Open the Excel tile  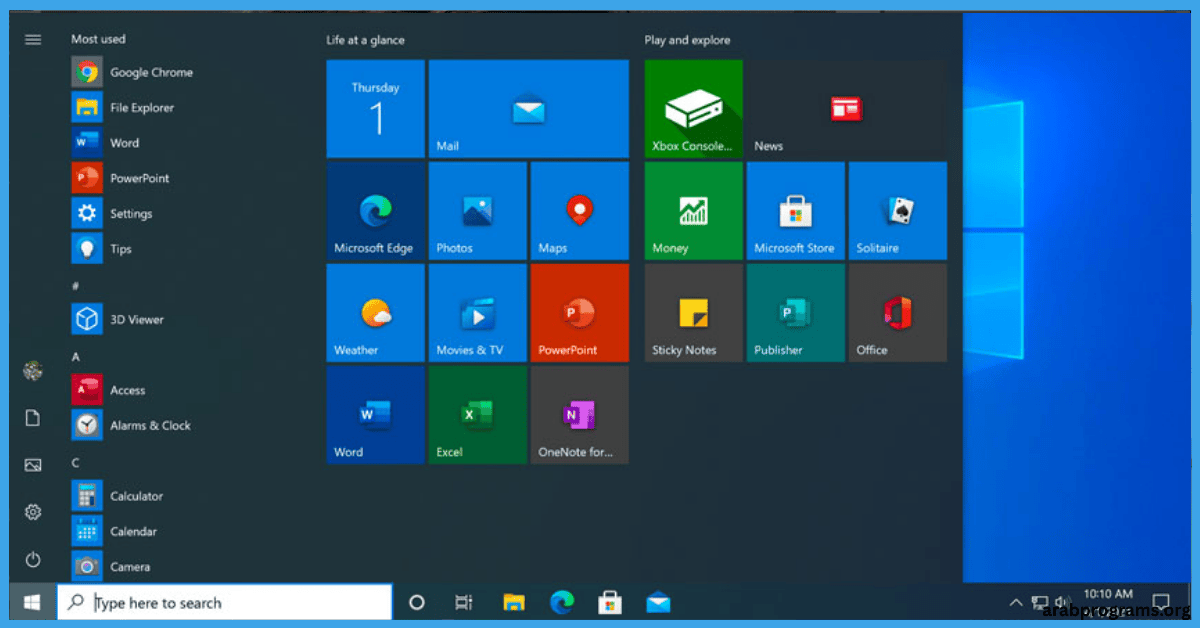[x=477, y=415]
